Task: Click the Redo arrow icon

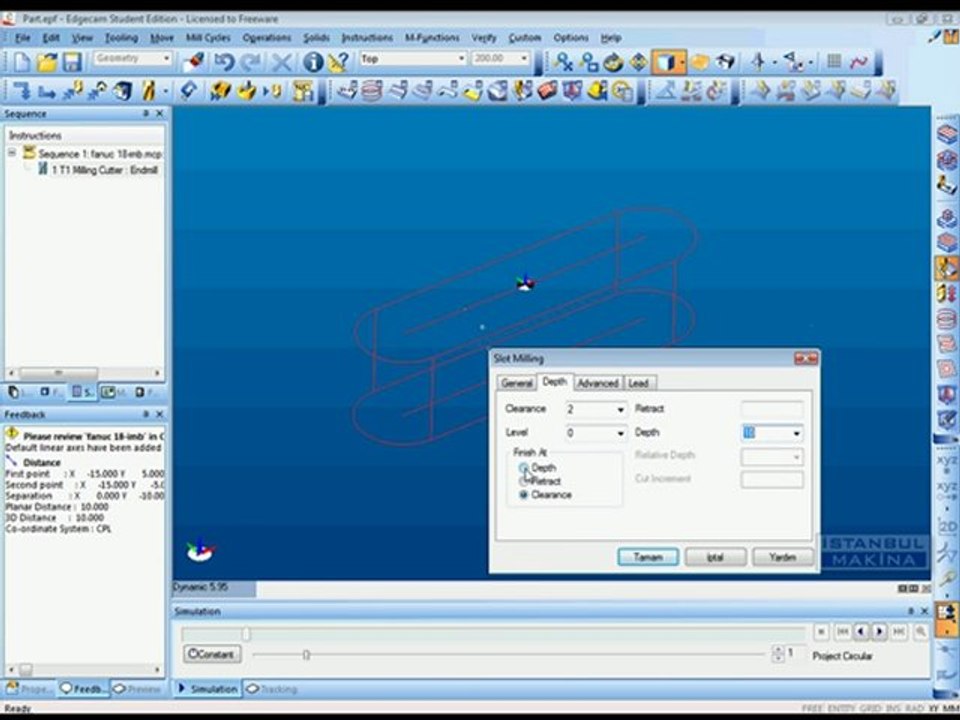Action: [250, 61]
